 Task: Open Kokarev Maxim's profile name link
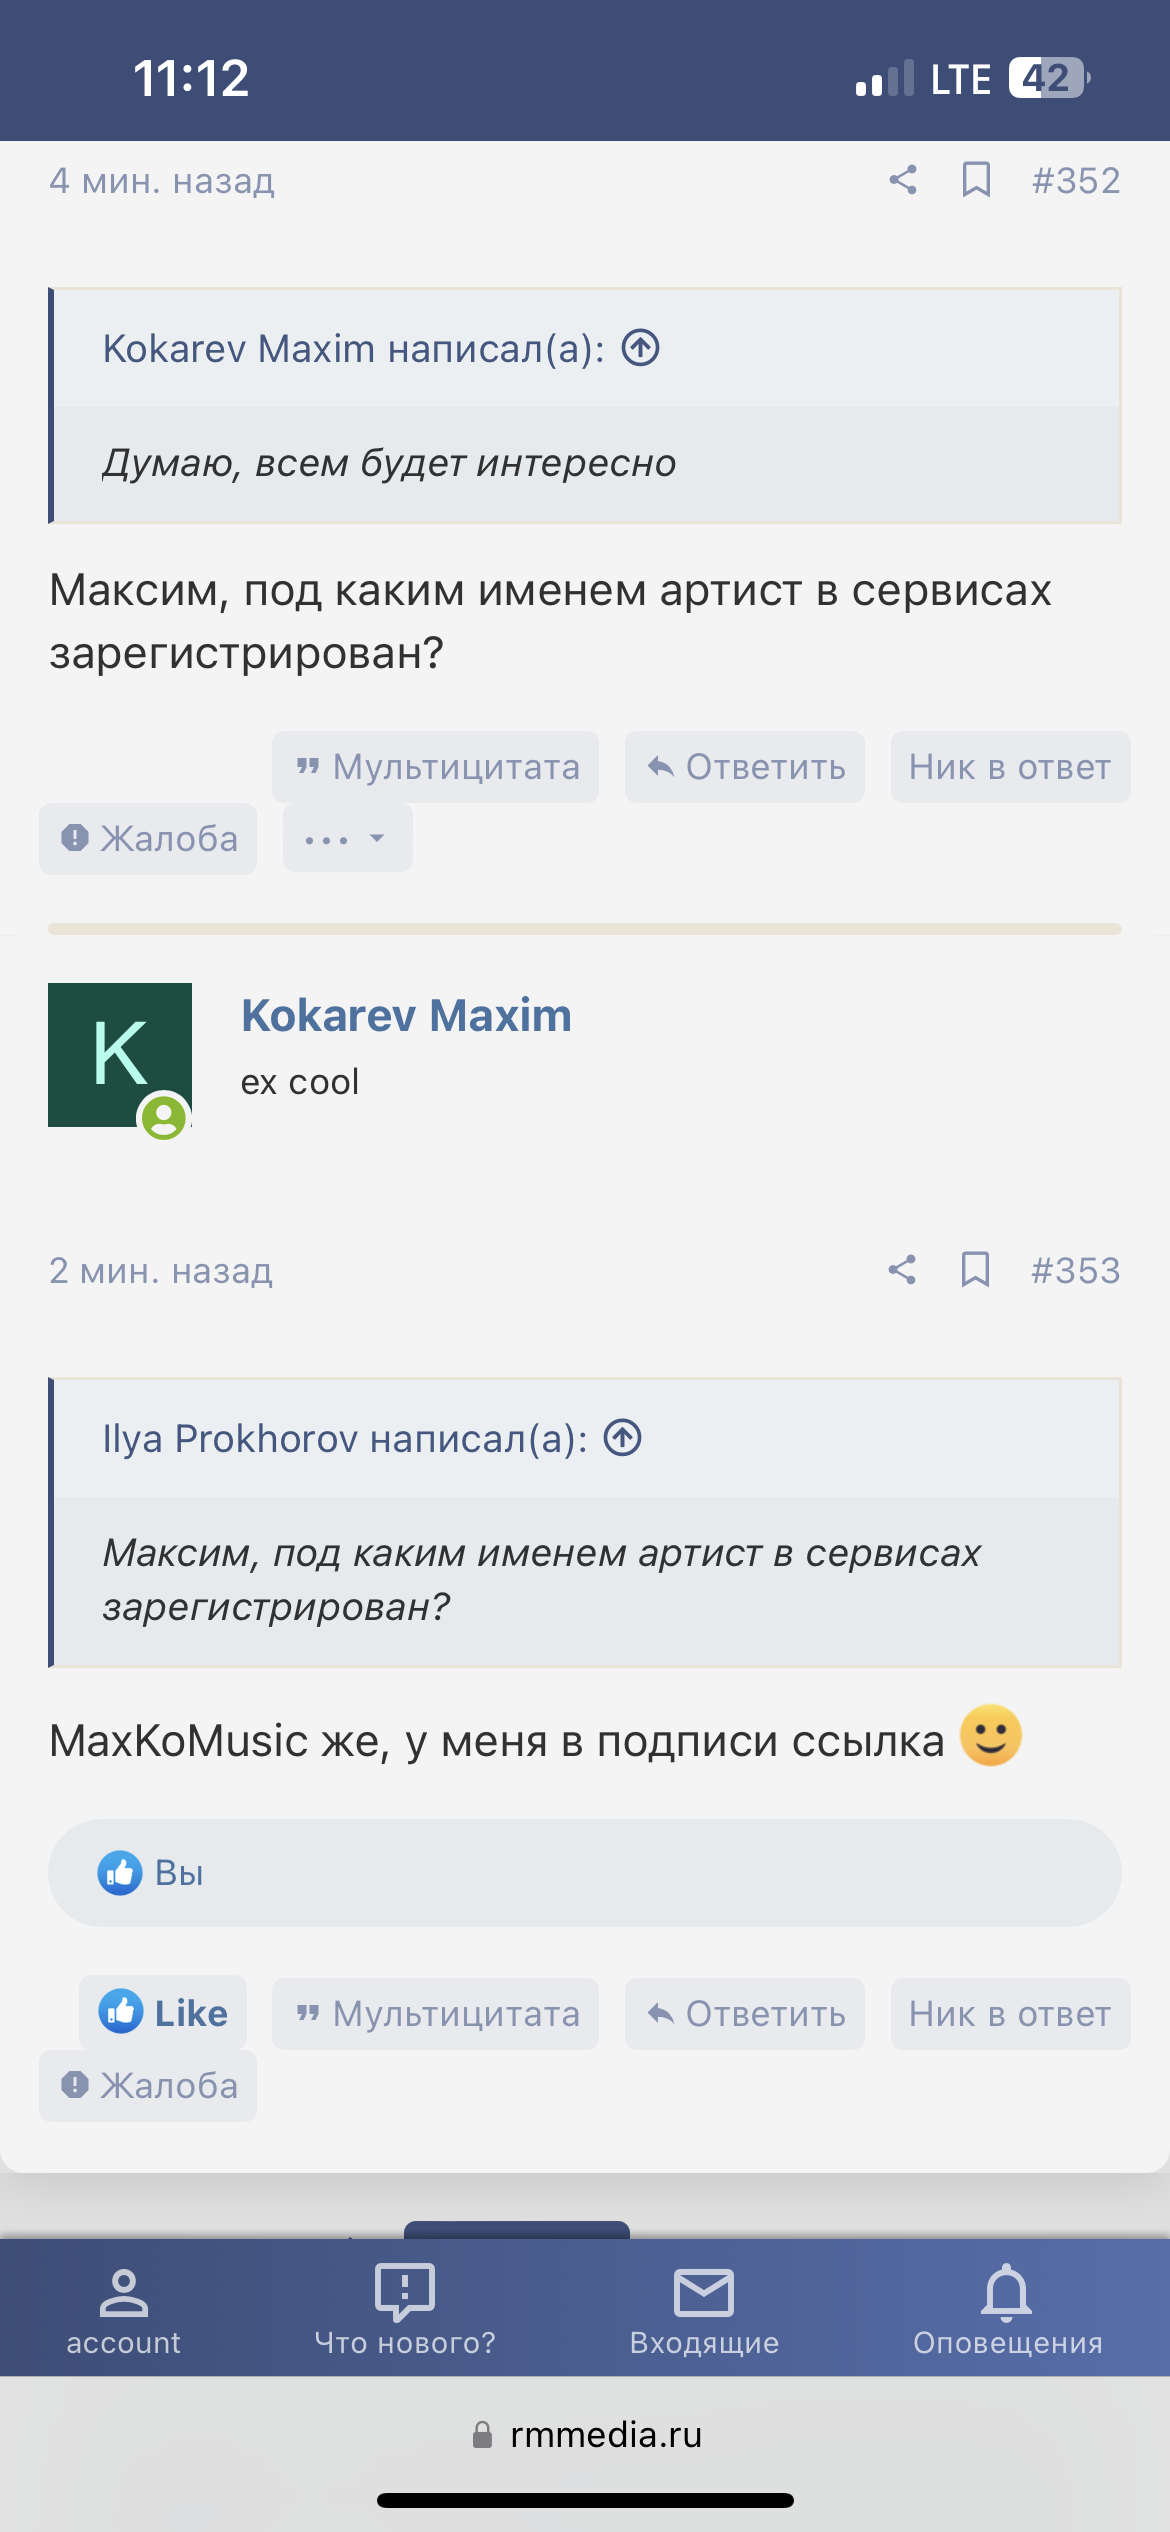[x=406, y=1015]
